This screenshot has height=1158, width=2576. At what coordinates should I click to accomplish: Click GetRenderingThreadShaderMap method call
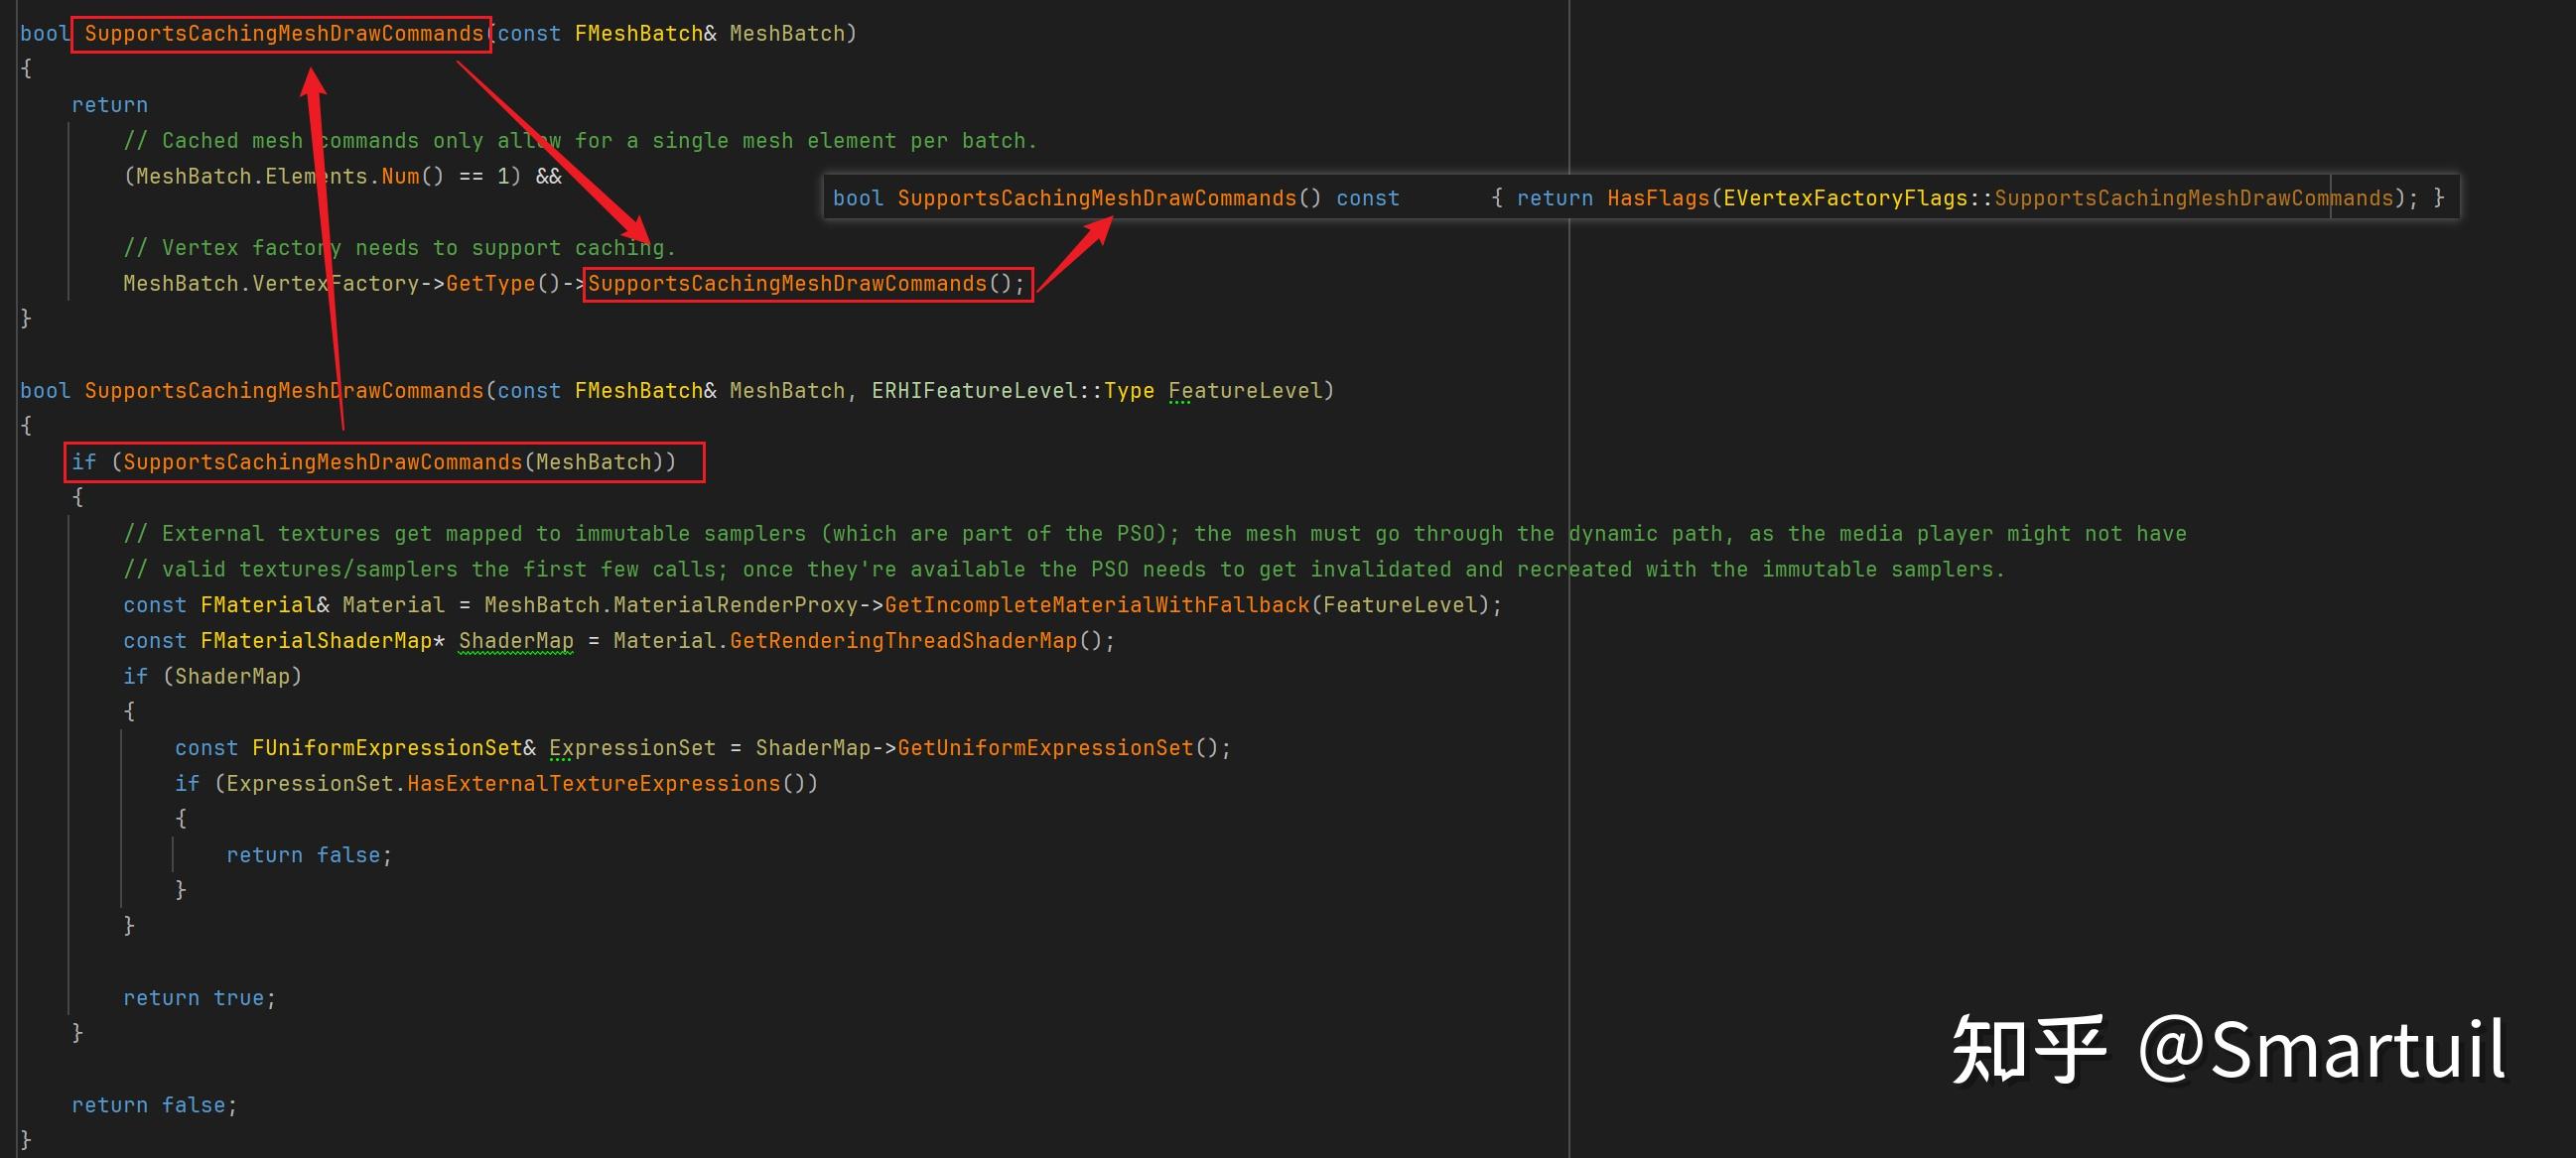tap(902, 641)
